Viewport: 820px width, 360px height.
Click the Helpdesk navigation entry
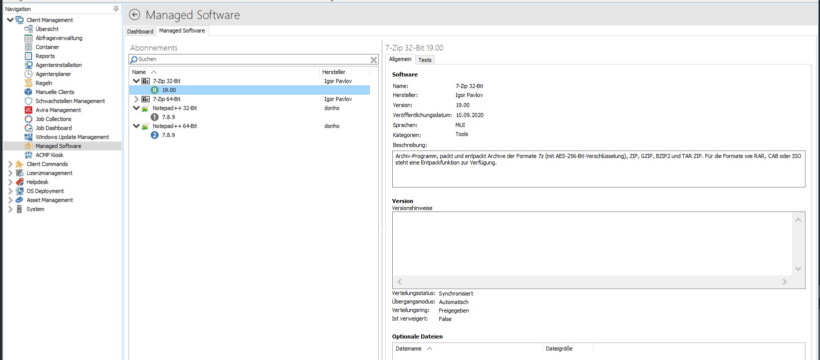(x=37, y=182)
